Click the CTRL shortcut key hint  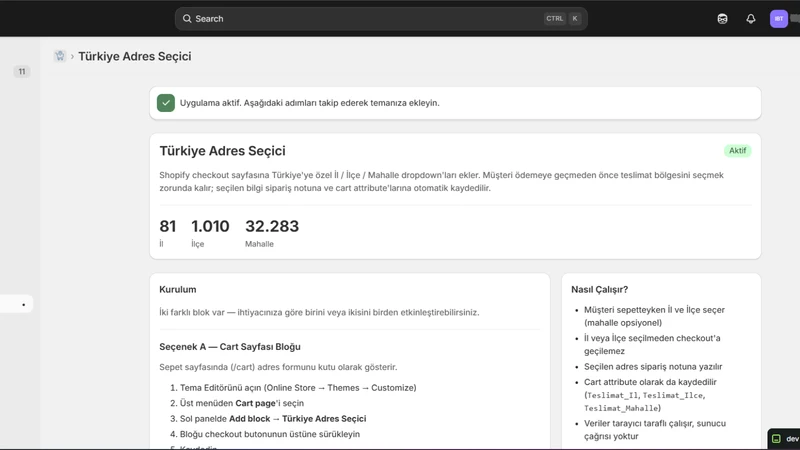555,19
